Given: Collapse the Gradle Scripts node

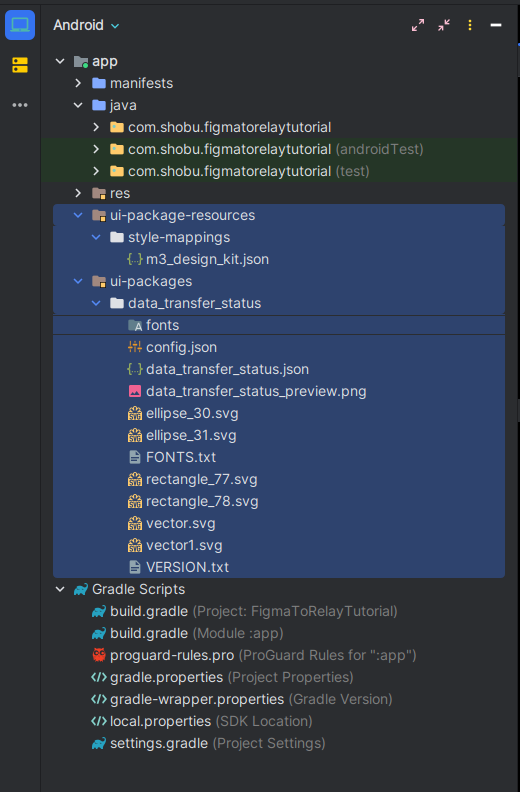Looking at the screenshot, I should tap(60, 589).
